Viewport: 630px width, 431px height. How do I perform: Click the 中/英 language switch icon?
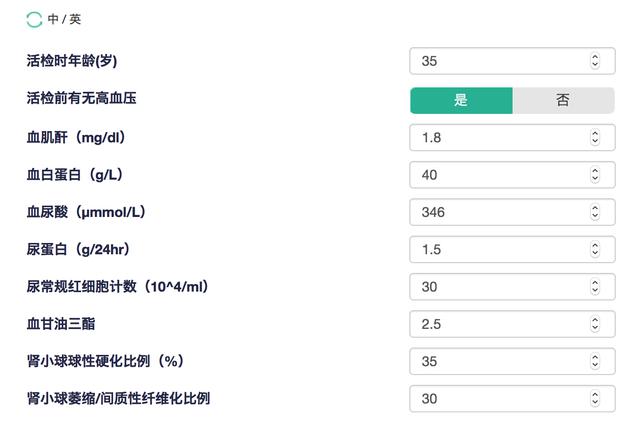pyautogui.click(x=35, y=20)
